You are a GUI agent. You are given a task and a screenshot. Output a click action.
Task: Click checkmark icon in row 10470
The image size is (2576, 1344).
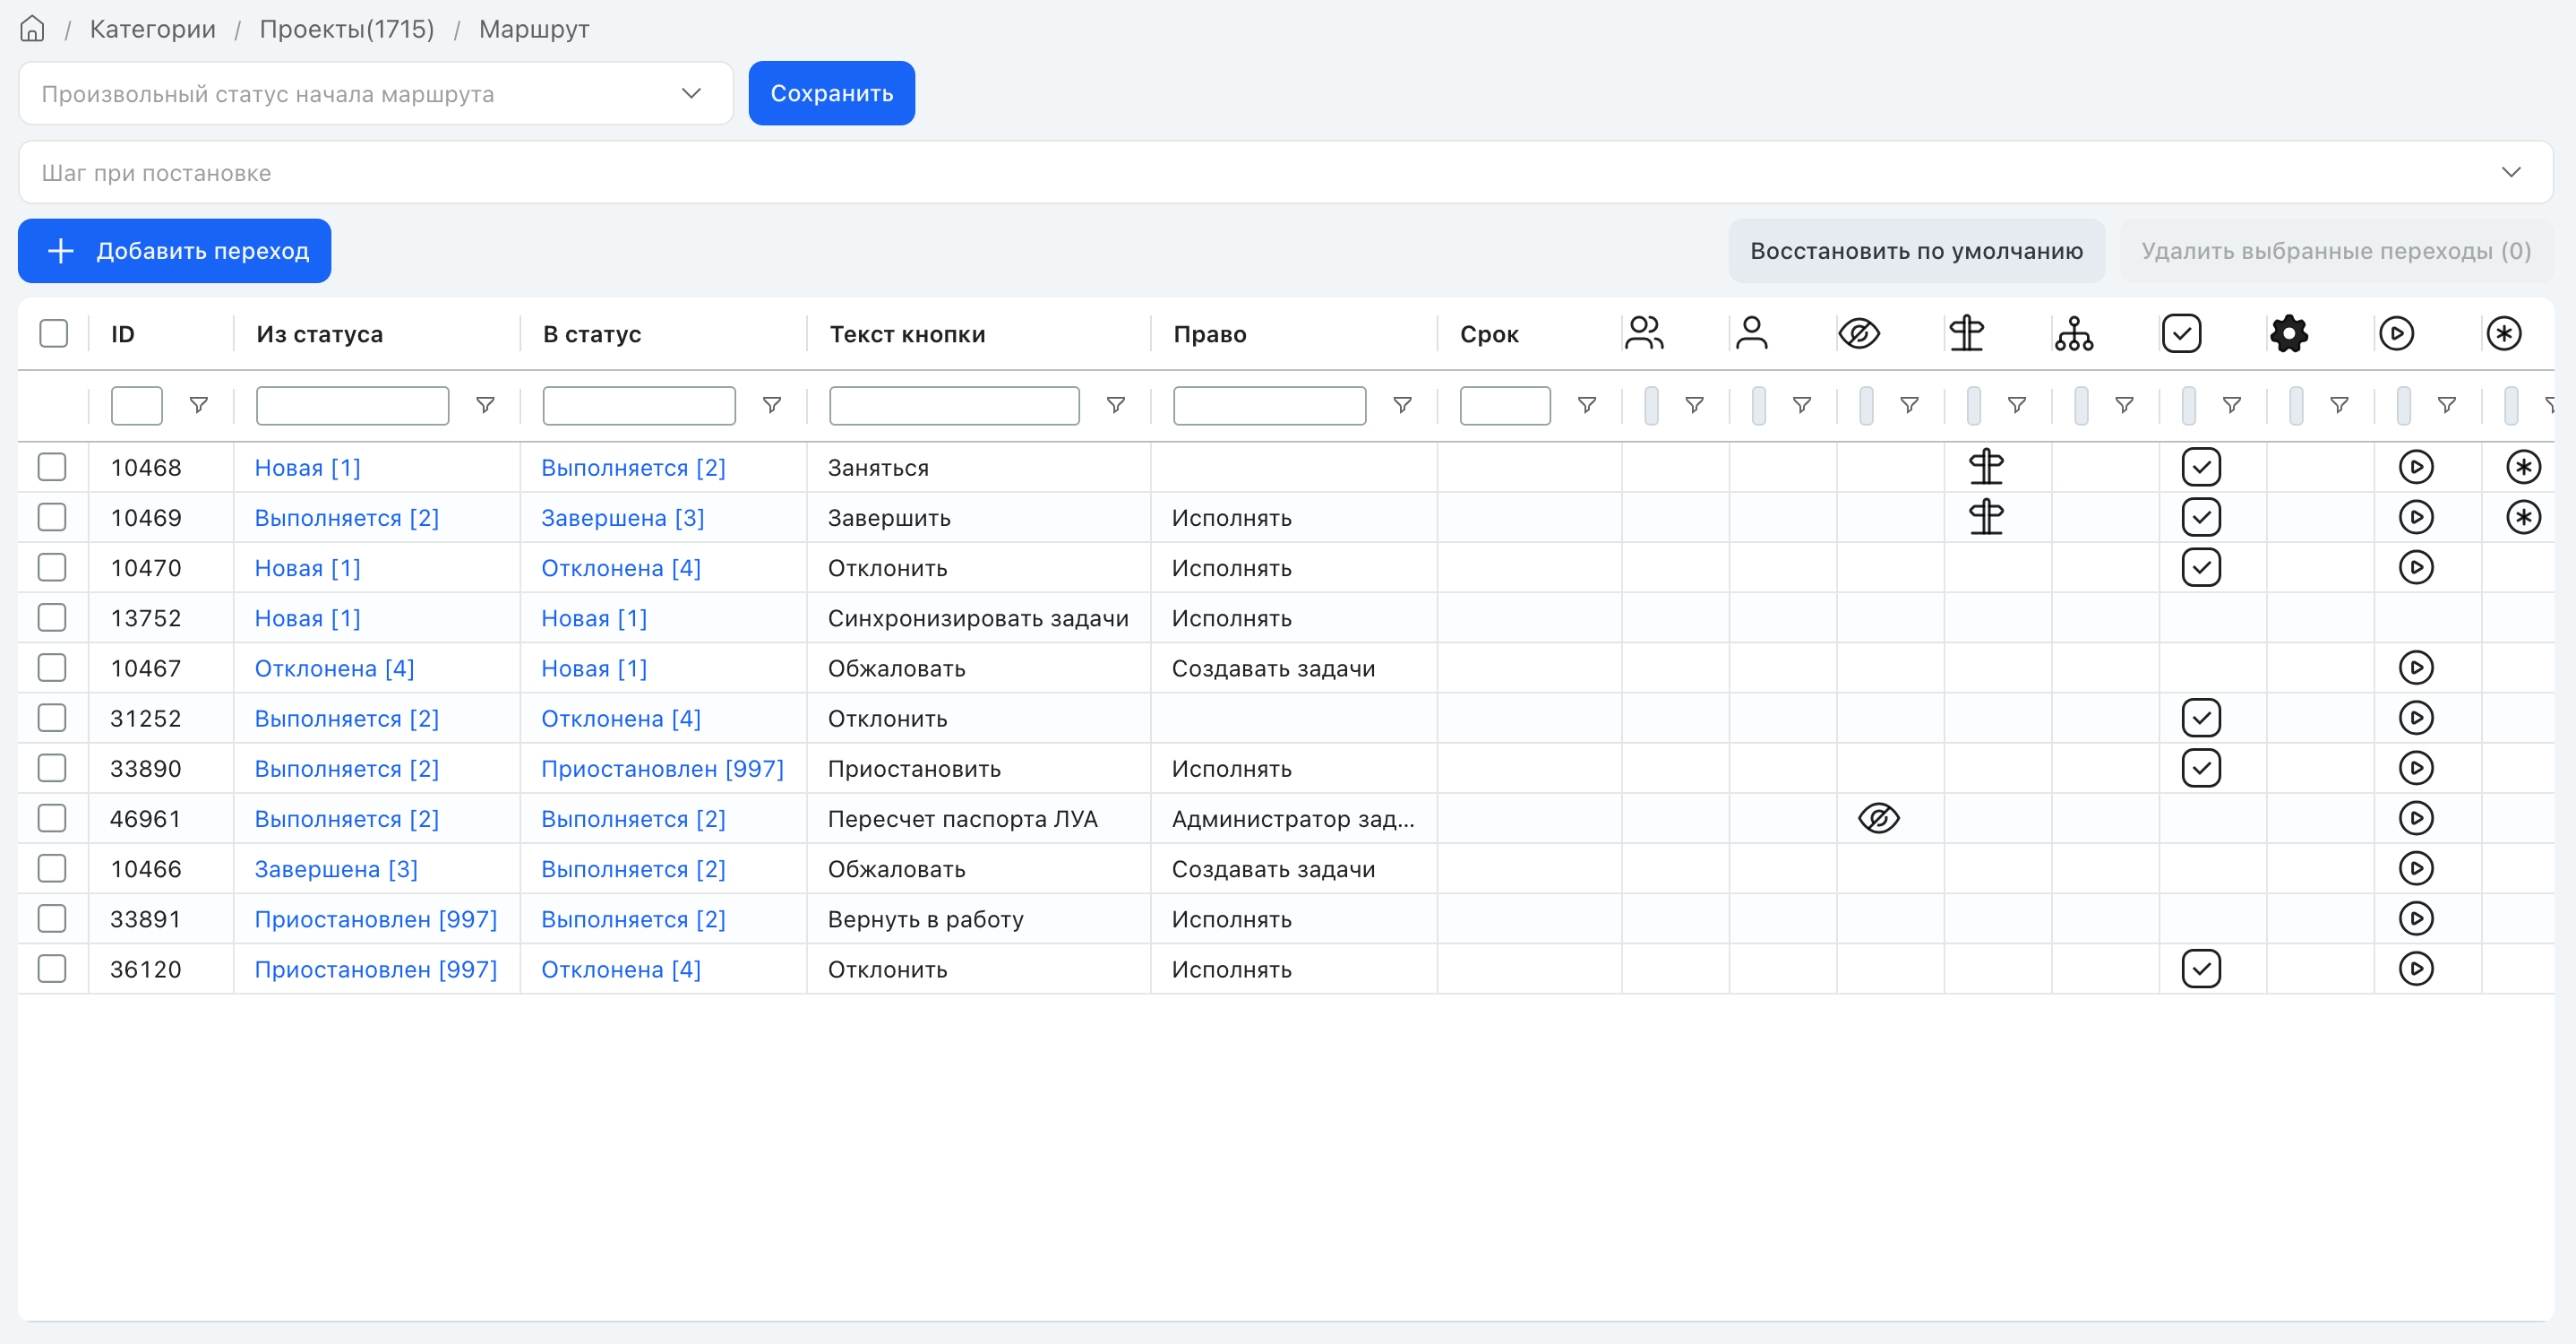tap(2201, 567)
